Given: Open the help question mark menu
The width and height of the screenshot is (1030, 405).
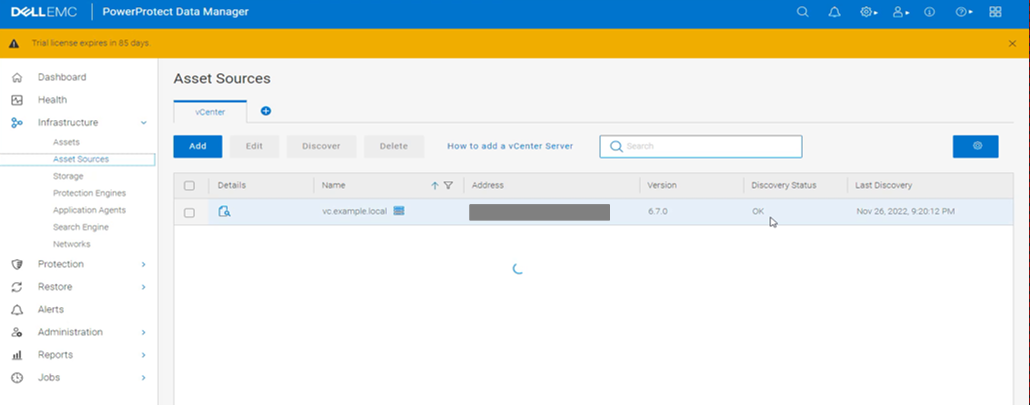Looking at the screenshot, I should tap(963, 12).
